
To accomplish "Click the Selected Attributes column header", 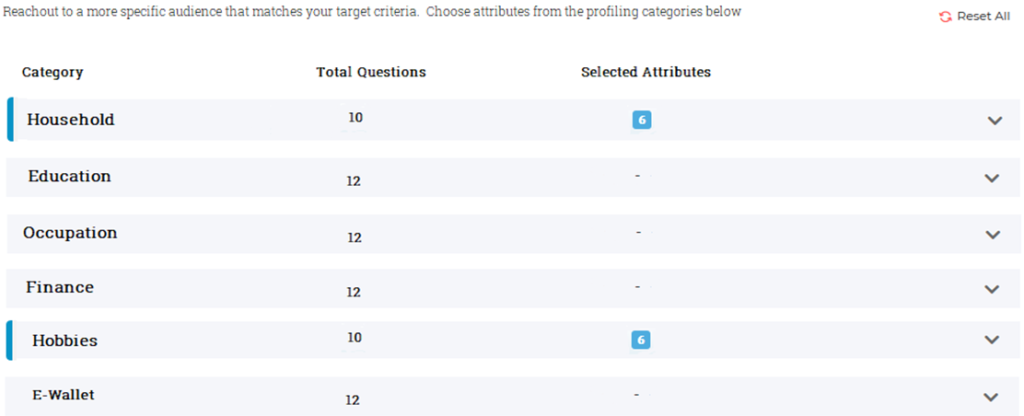I will click(x=646, y=72).
